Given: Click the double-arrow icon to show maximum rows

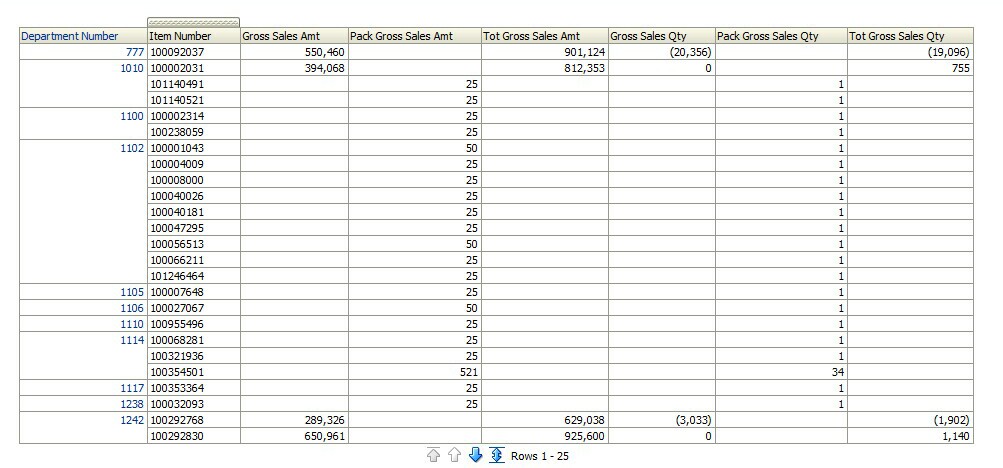Looking at the screenshot, I should (x=496, y=455).
